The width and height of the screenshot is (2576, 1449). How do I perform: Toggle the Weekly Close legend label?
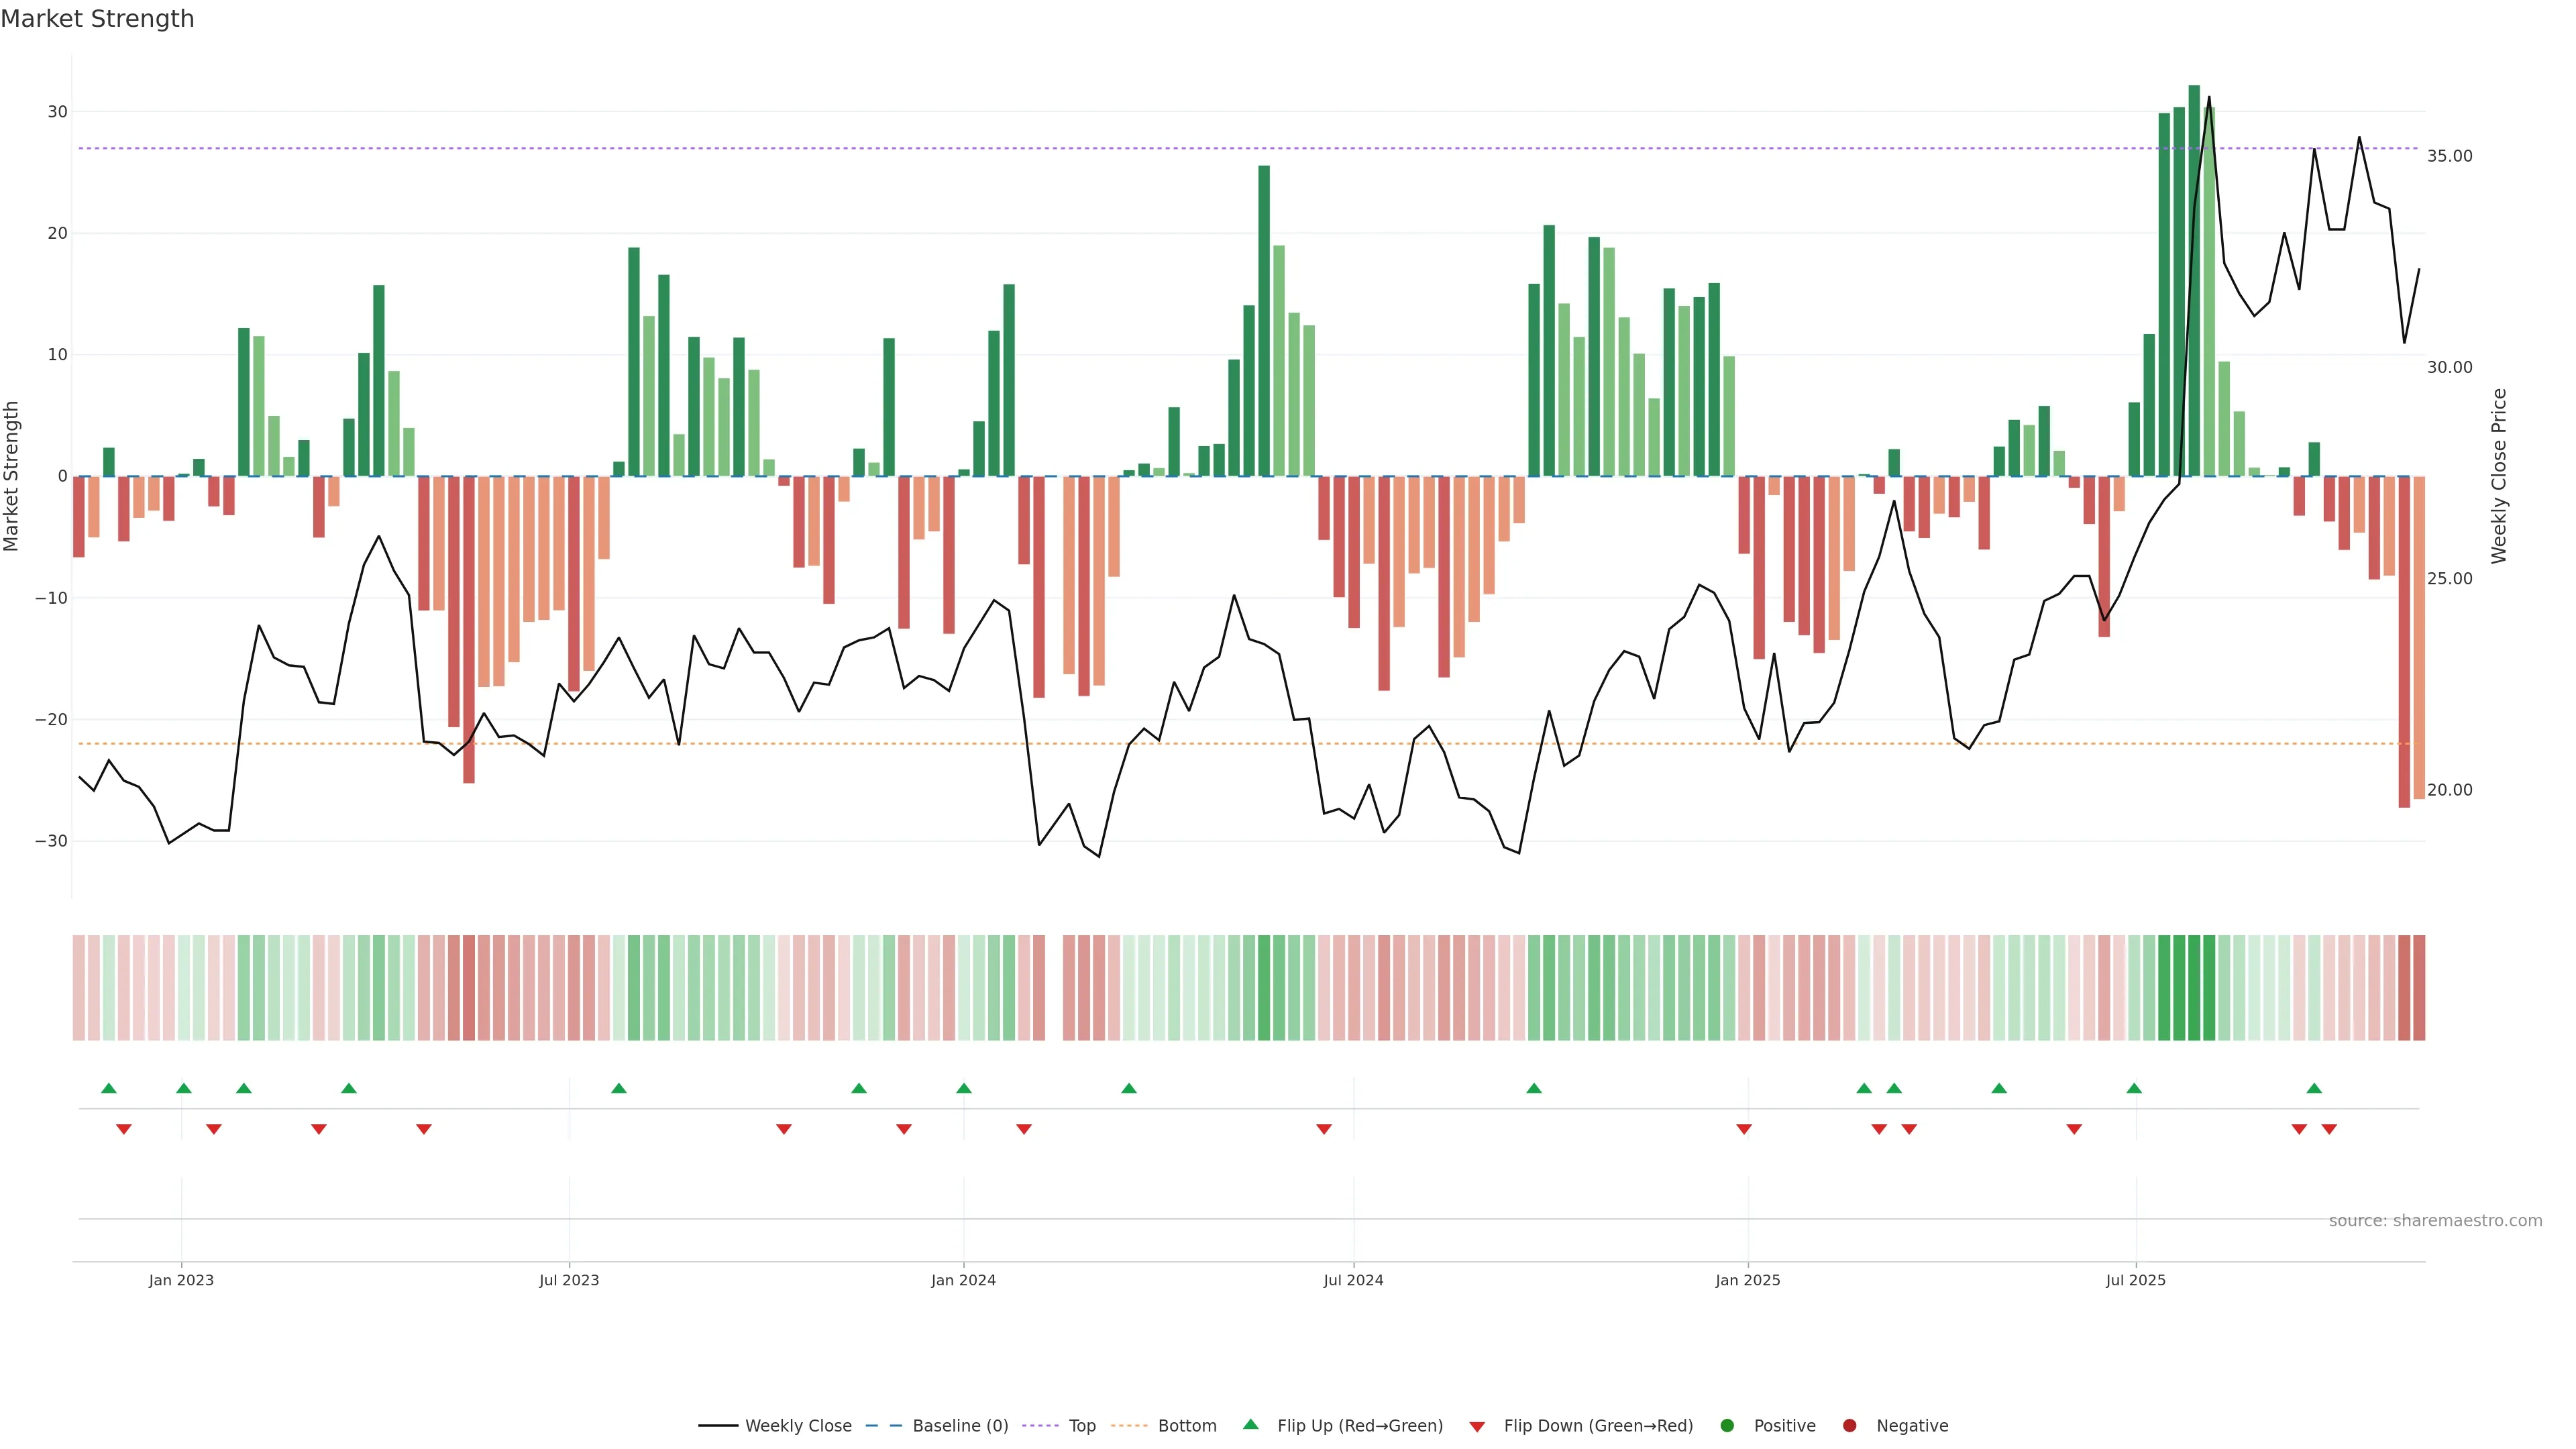(x=798, y=1426)
